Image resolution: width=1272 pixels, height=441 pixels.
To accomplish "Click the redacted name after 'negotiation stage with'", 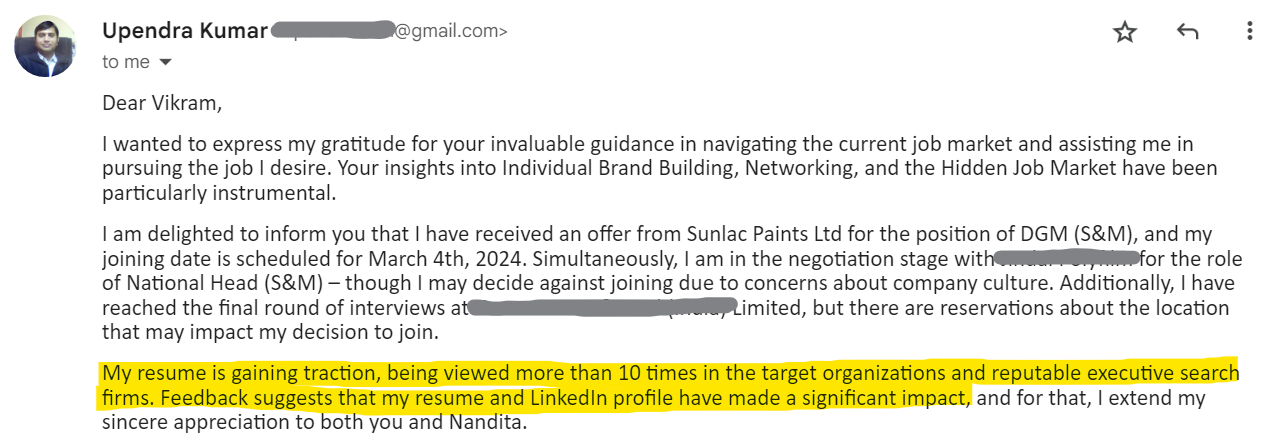I will (x=1060, y=259).
